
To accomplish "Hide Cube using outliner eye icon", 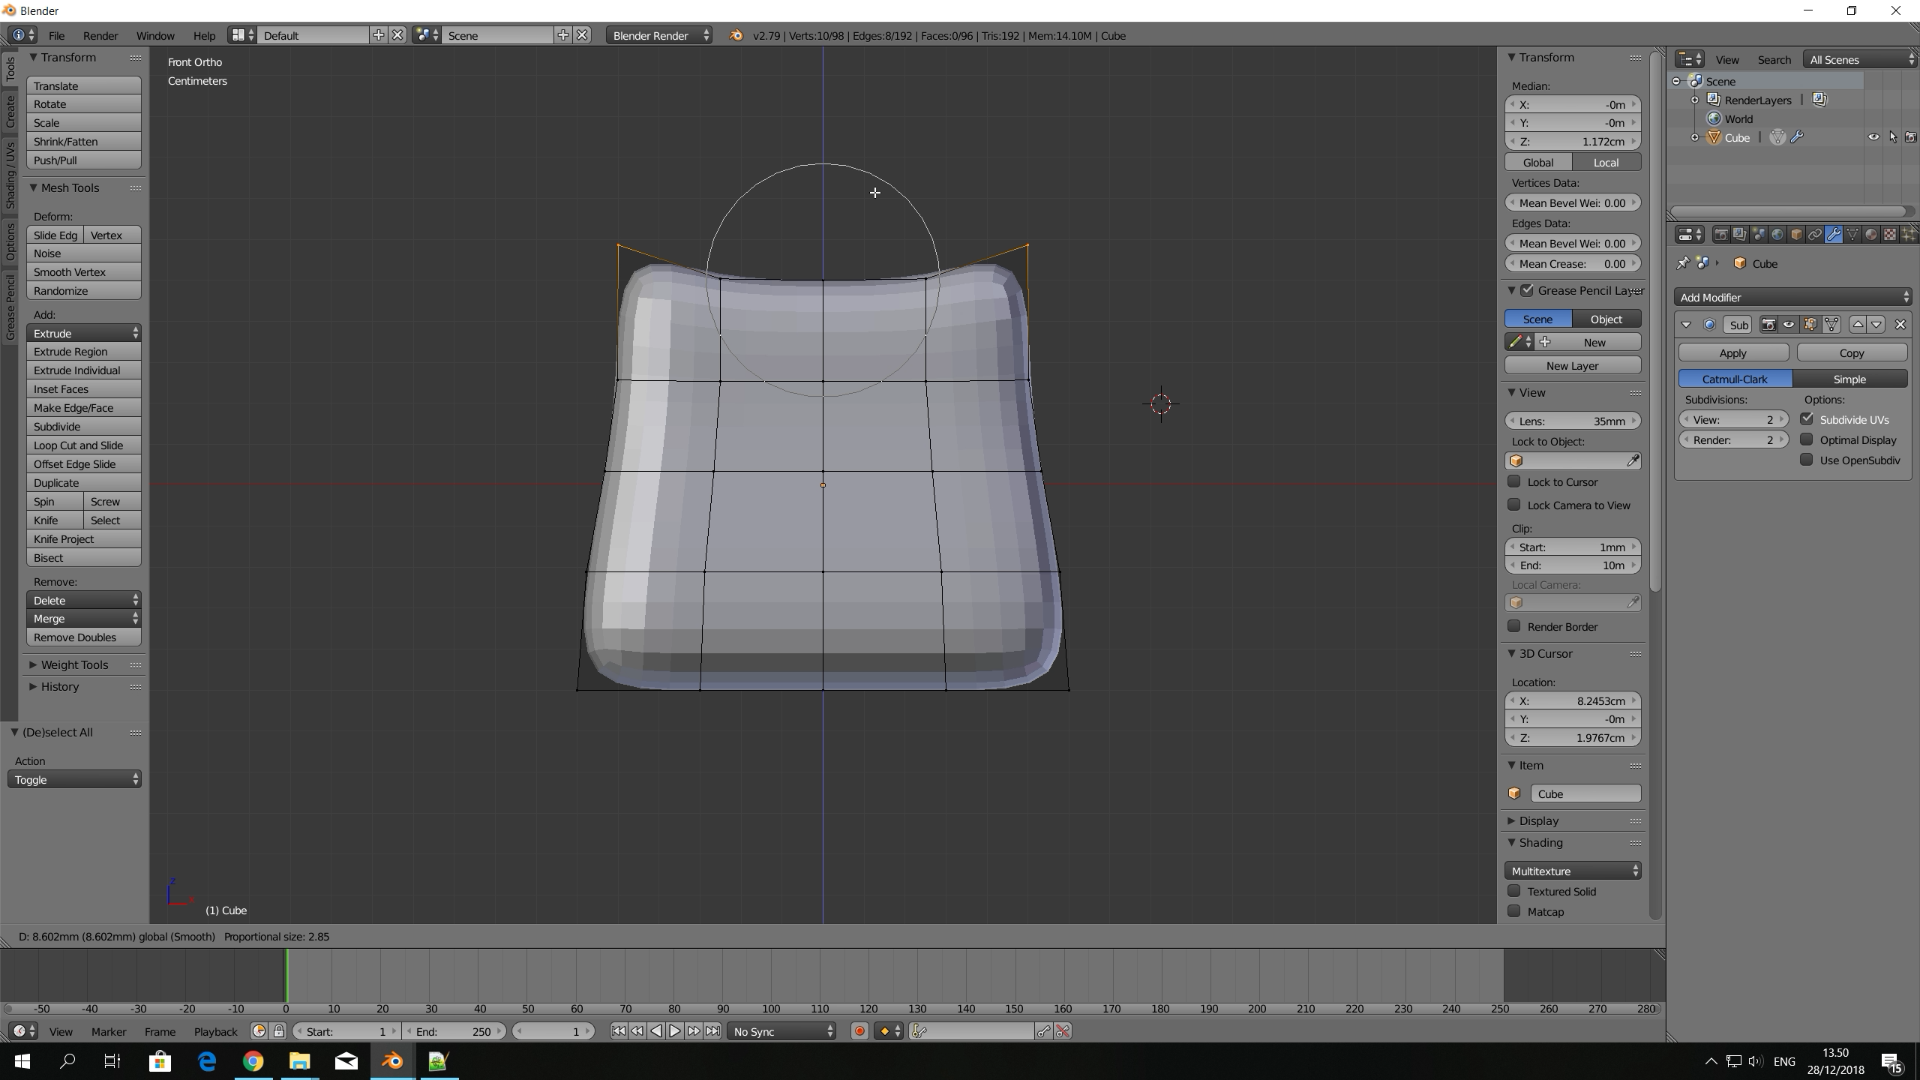I will pyautogui.click(x=1874, y=138).
